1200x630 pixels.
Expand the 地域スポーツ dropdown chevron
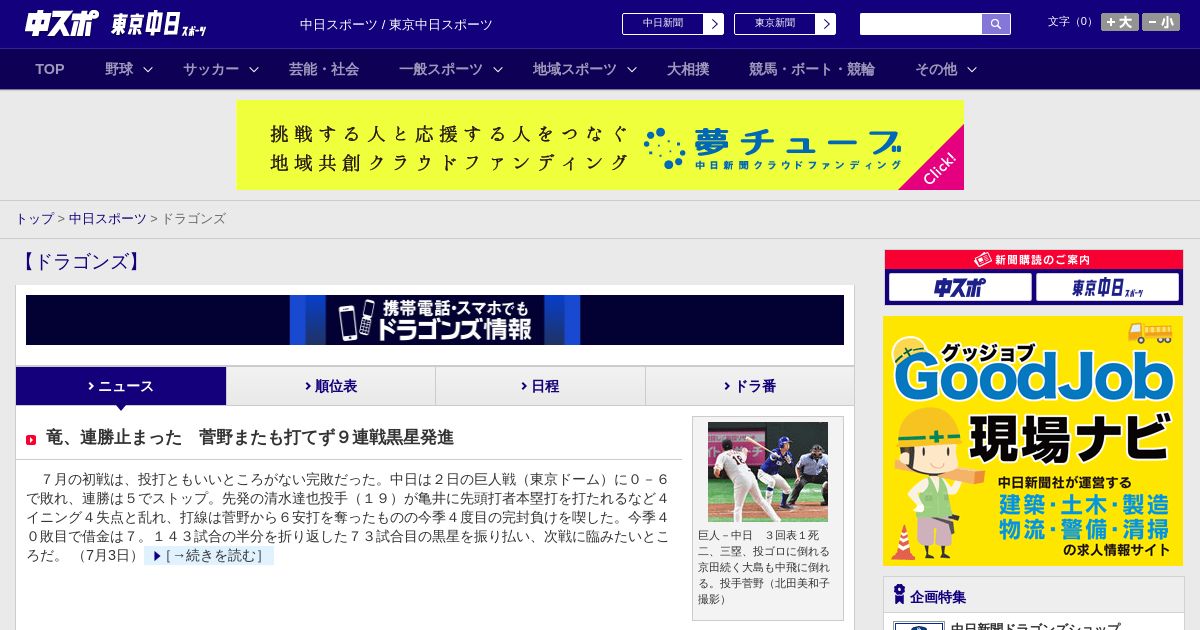632,69
